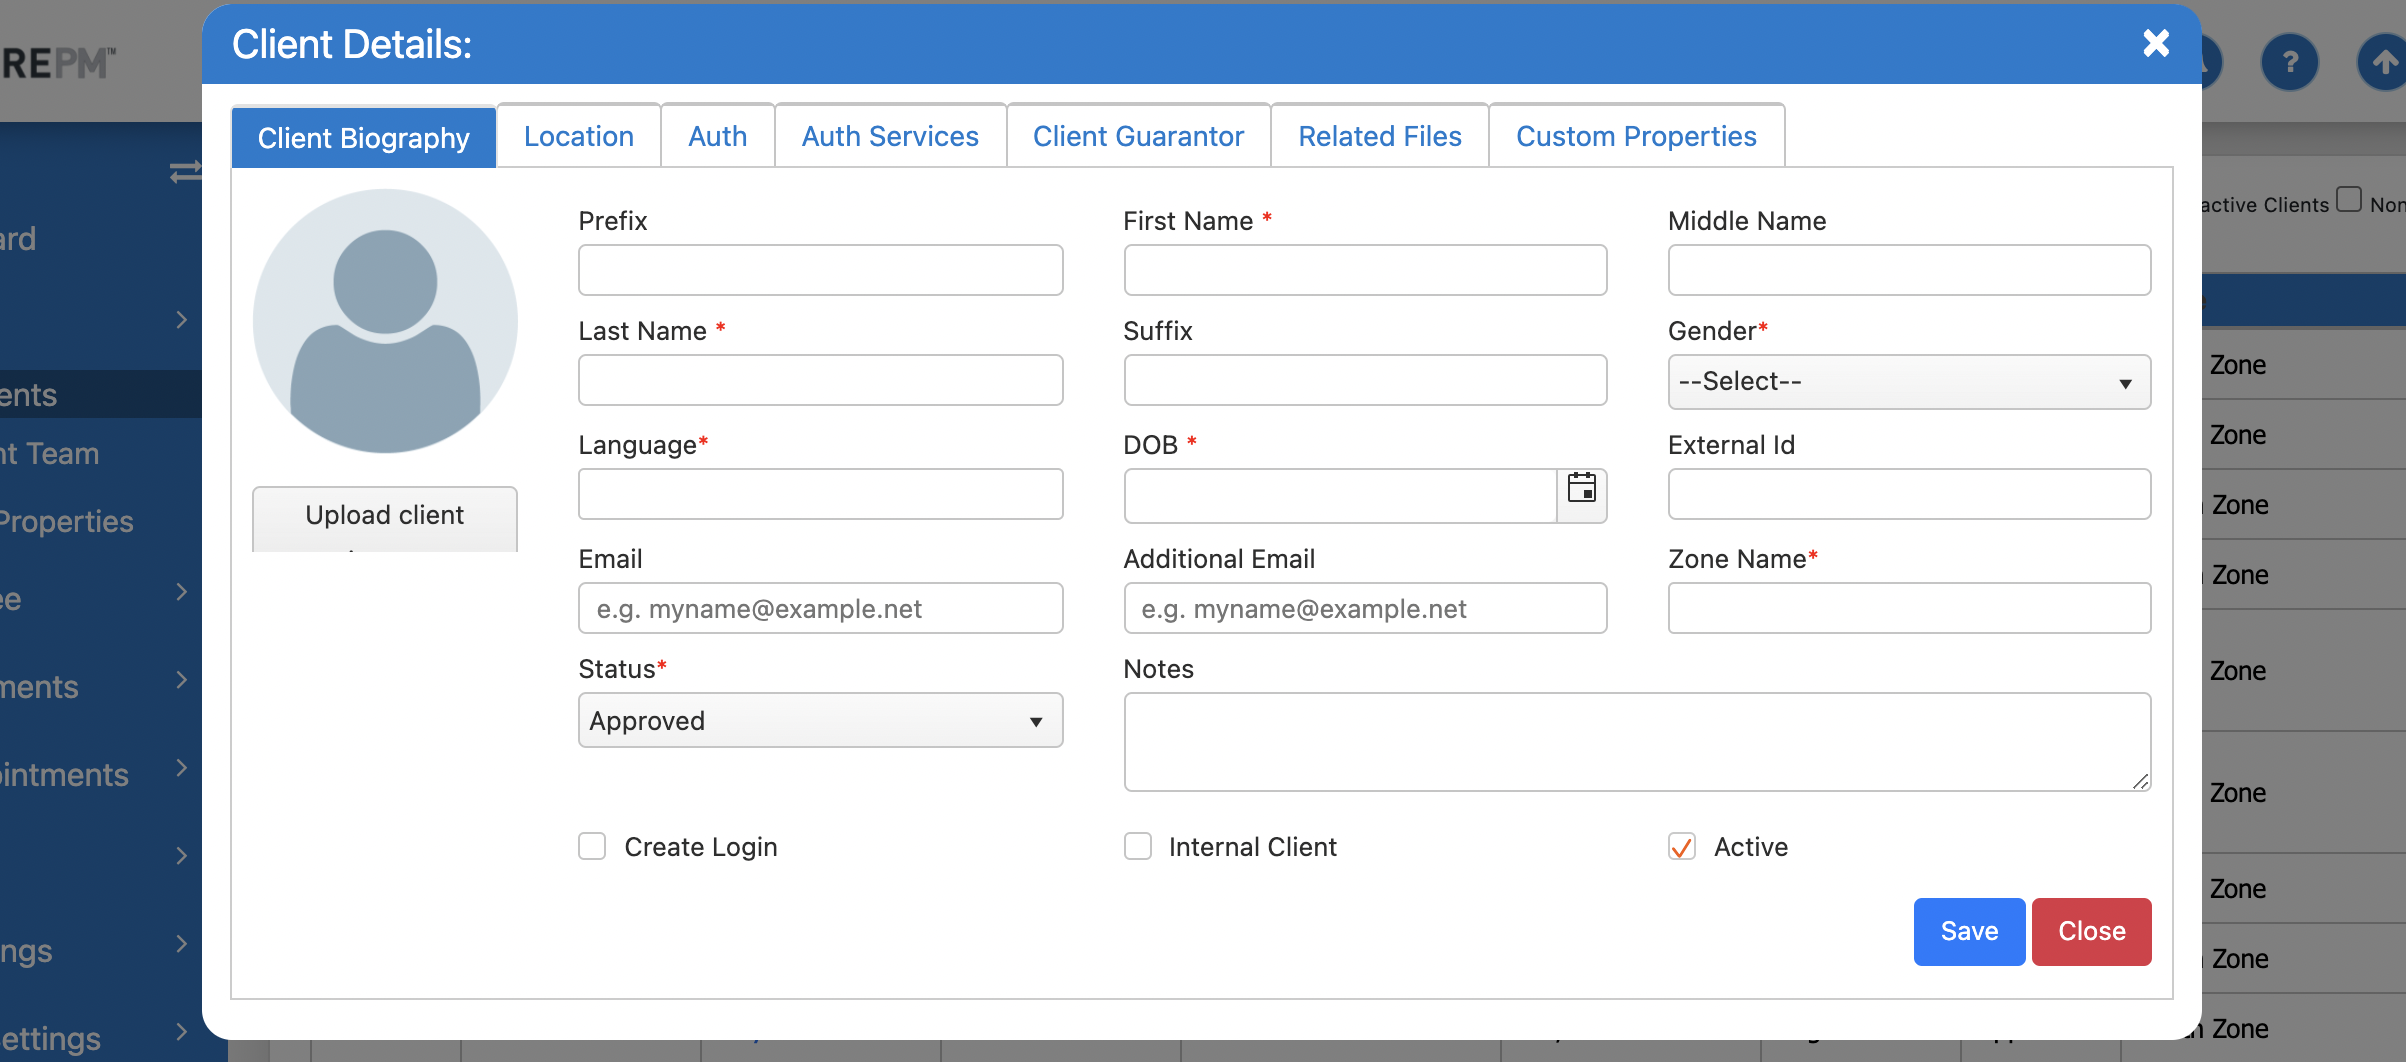The height and width of the screenshot is (1062, 2406).
Task: Open the Client Guarantor tab
Action: pyautogui.click(x=1138, y=136)
